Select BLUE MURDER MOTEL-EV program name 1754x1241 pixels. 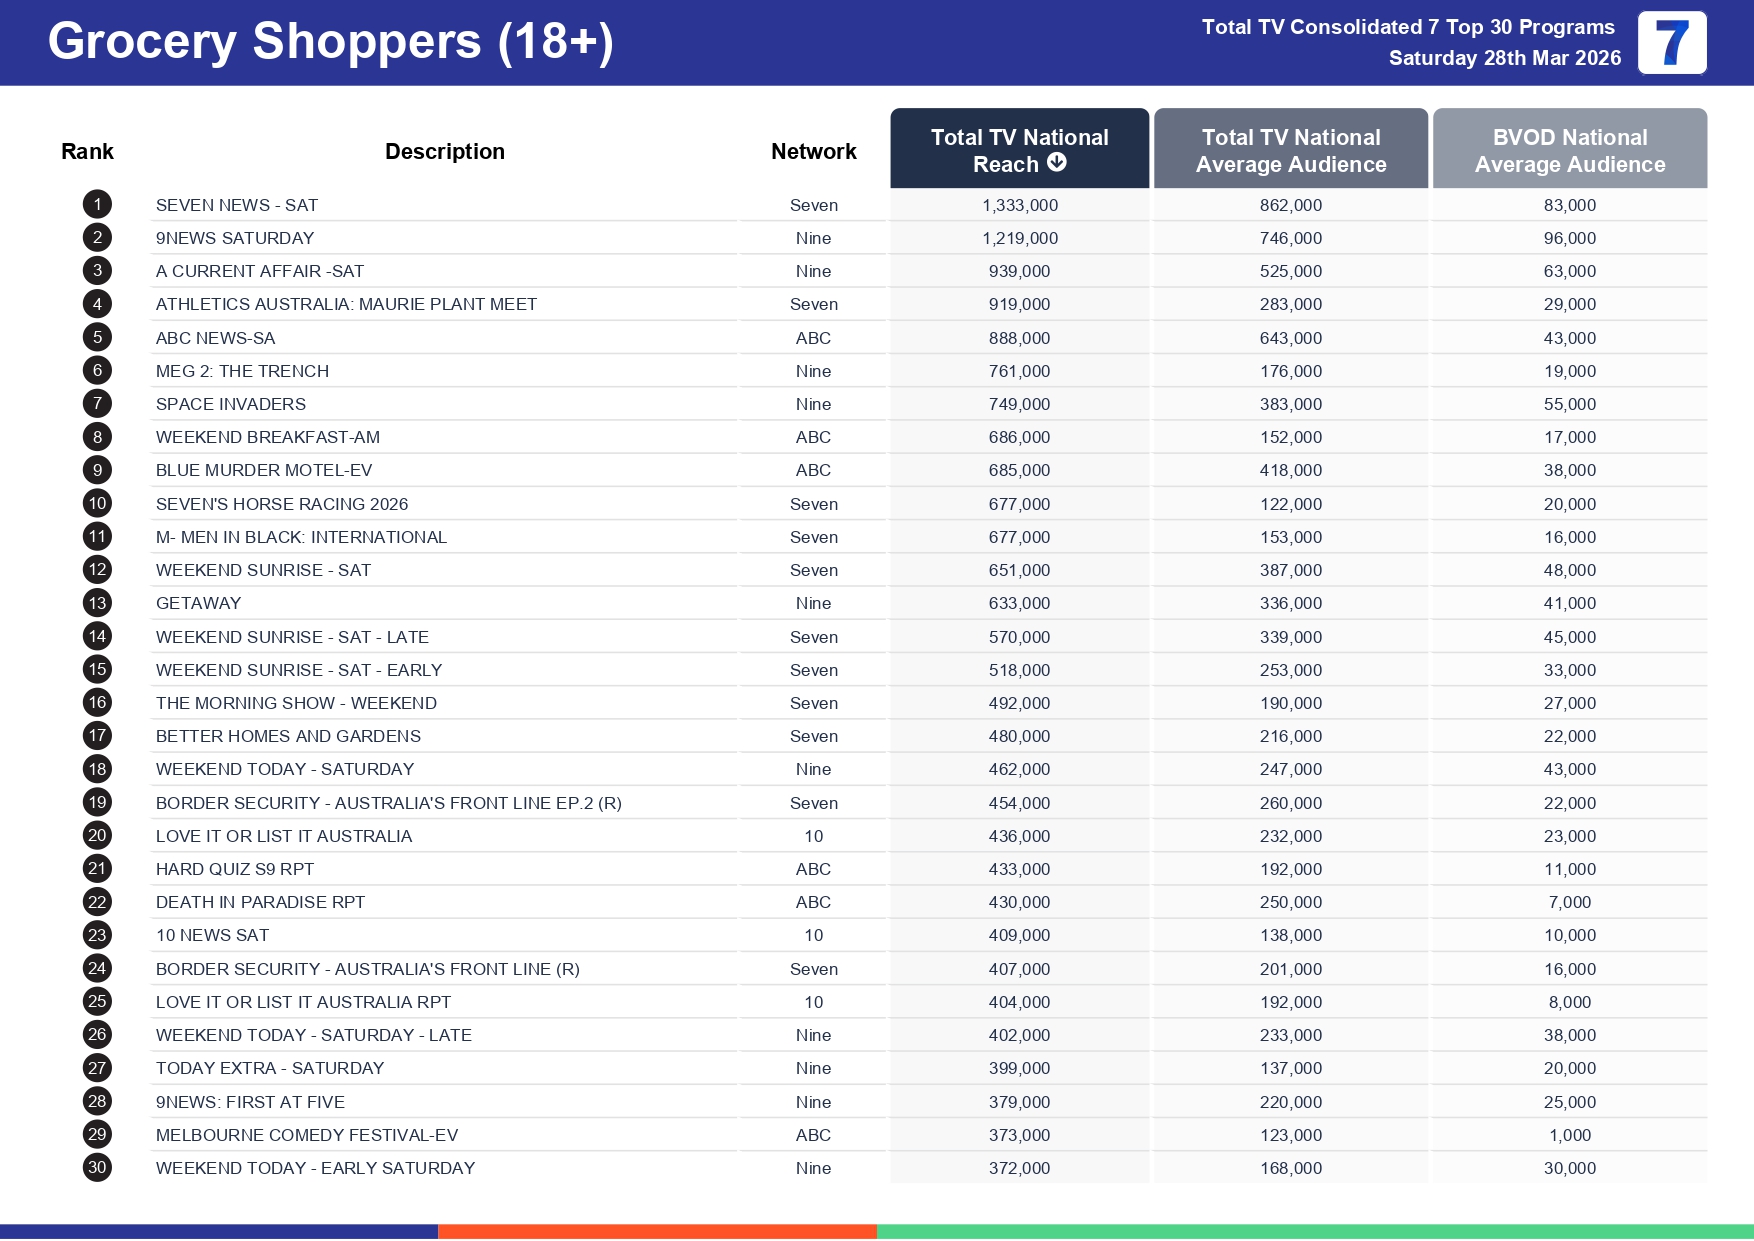[264, 470]
